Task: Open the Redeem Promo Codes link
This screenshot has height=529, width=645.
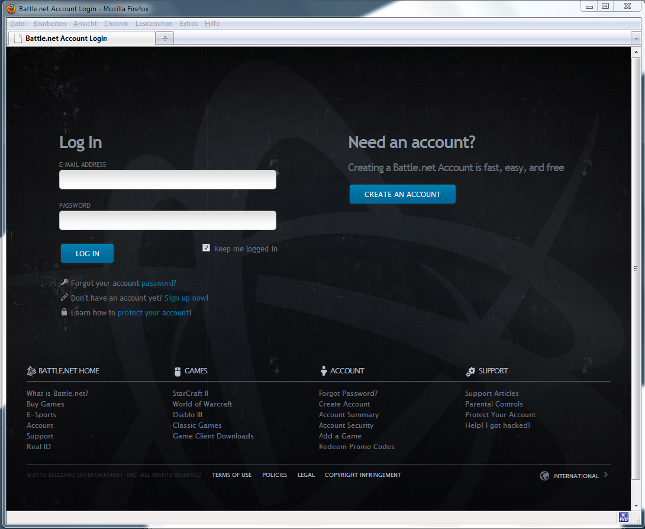Action: (357, 447)
